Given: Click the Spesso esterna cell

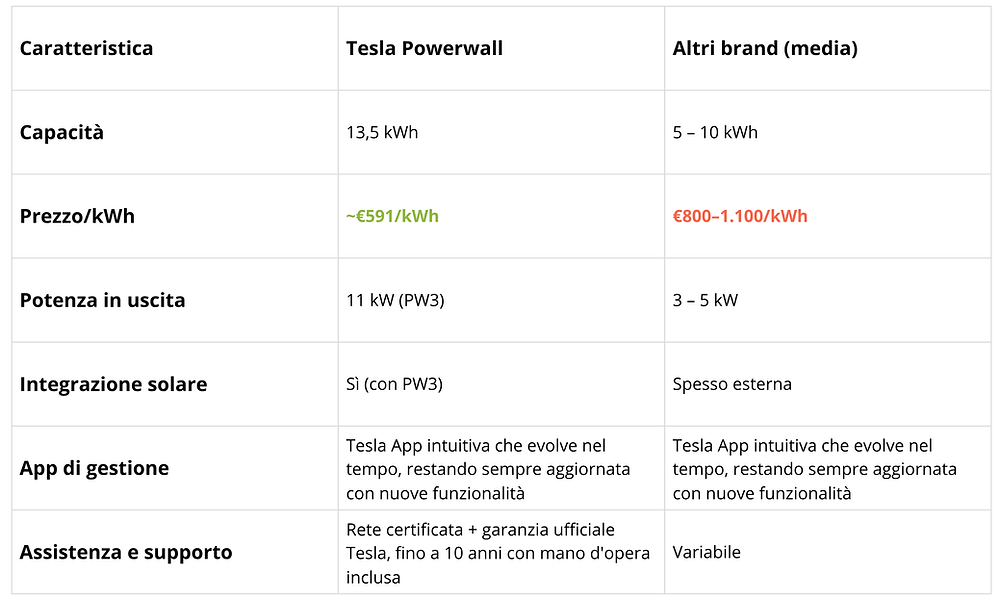Looking at the screenshot, I should coord(732,384).
